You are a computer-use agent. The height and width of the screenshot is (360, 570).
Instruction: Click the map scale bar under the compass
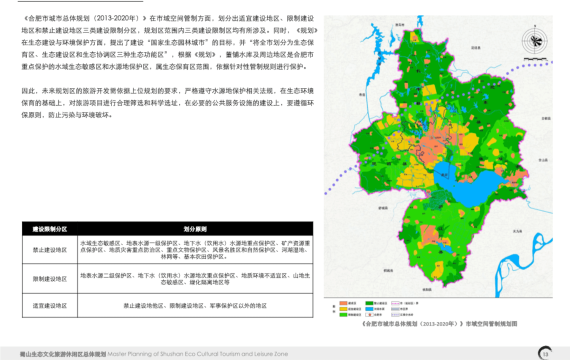(x=535, y=59)
